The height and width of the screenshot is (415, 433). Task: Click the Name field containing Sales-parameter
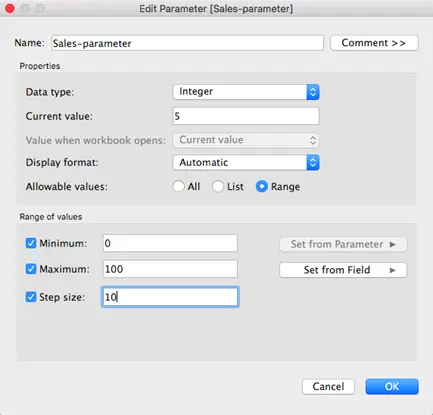[187, 43]
